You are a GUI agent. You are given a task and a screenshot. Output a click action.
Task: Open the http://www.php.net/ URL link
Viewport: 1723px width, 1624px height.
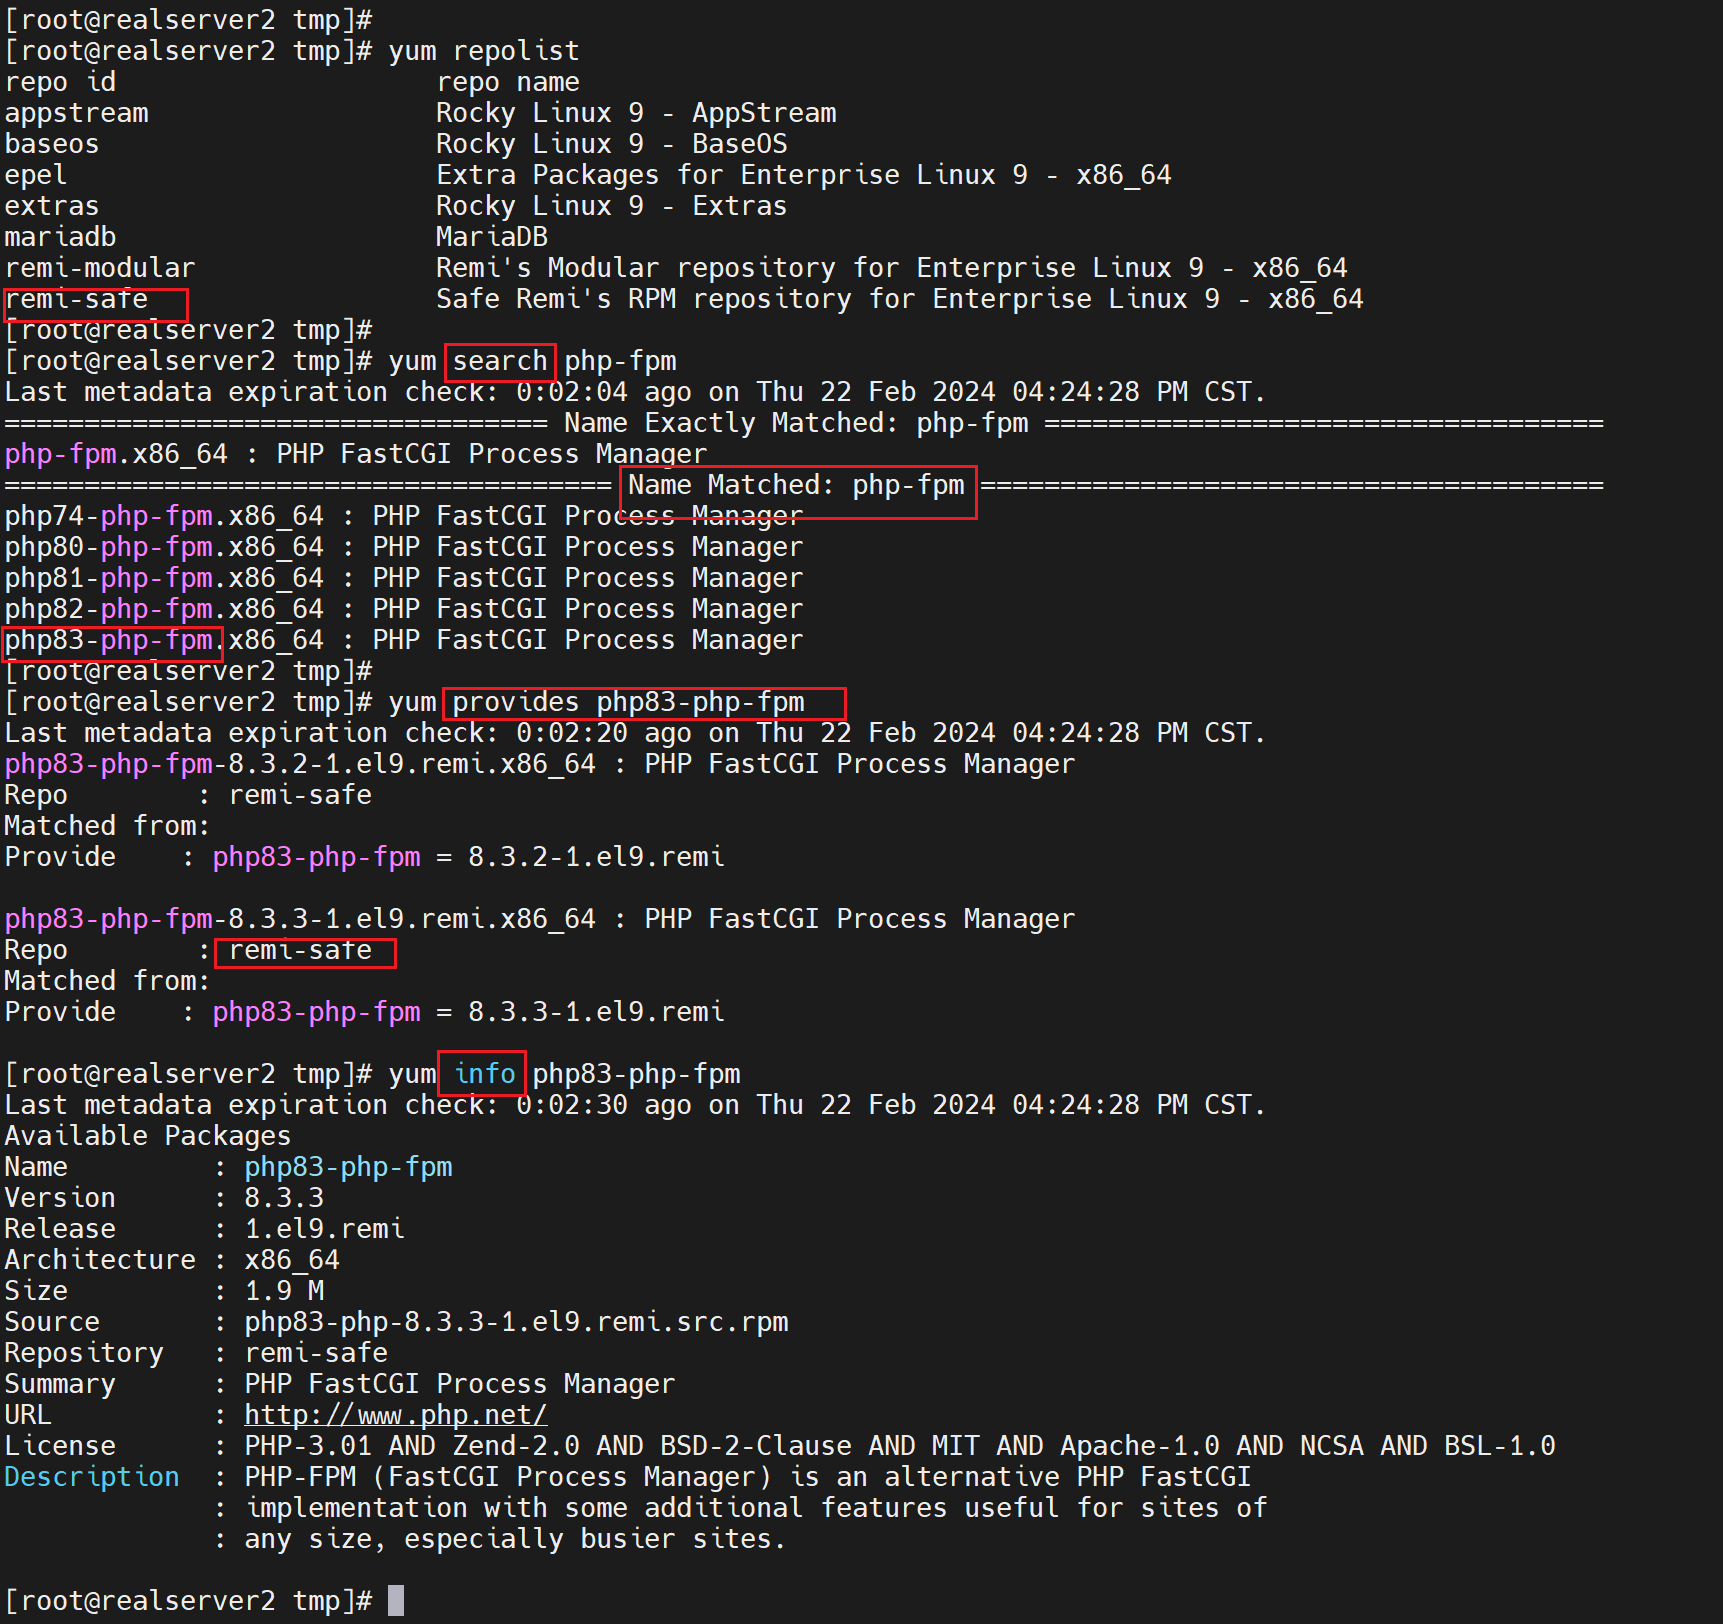click(x=395, y=1415)
